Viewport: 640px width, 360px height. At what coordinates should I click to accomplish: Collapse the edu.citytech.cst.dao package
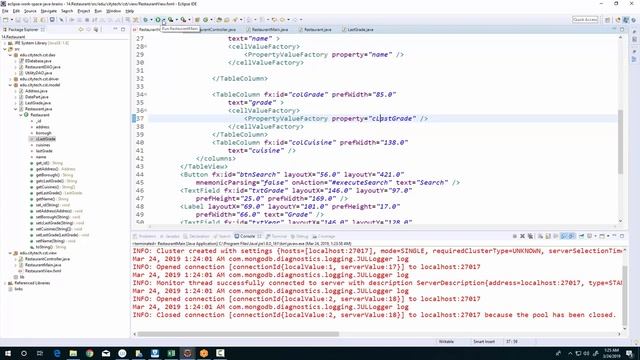[x=10, y=55]
